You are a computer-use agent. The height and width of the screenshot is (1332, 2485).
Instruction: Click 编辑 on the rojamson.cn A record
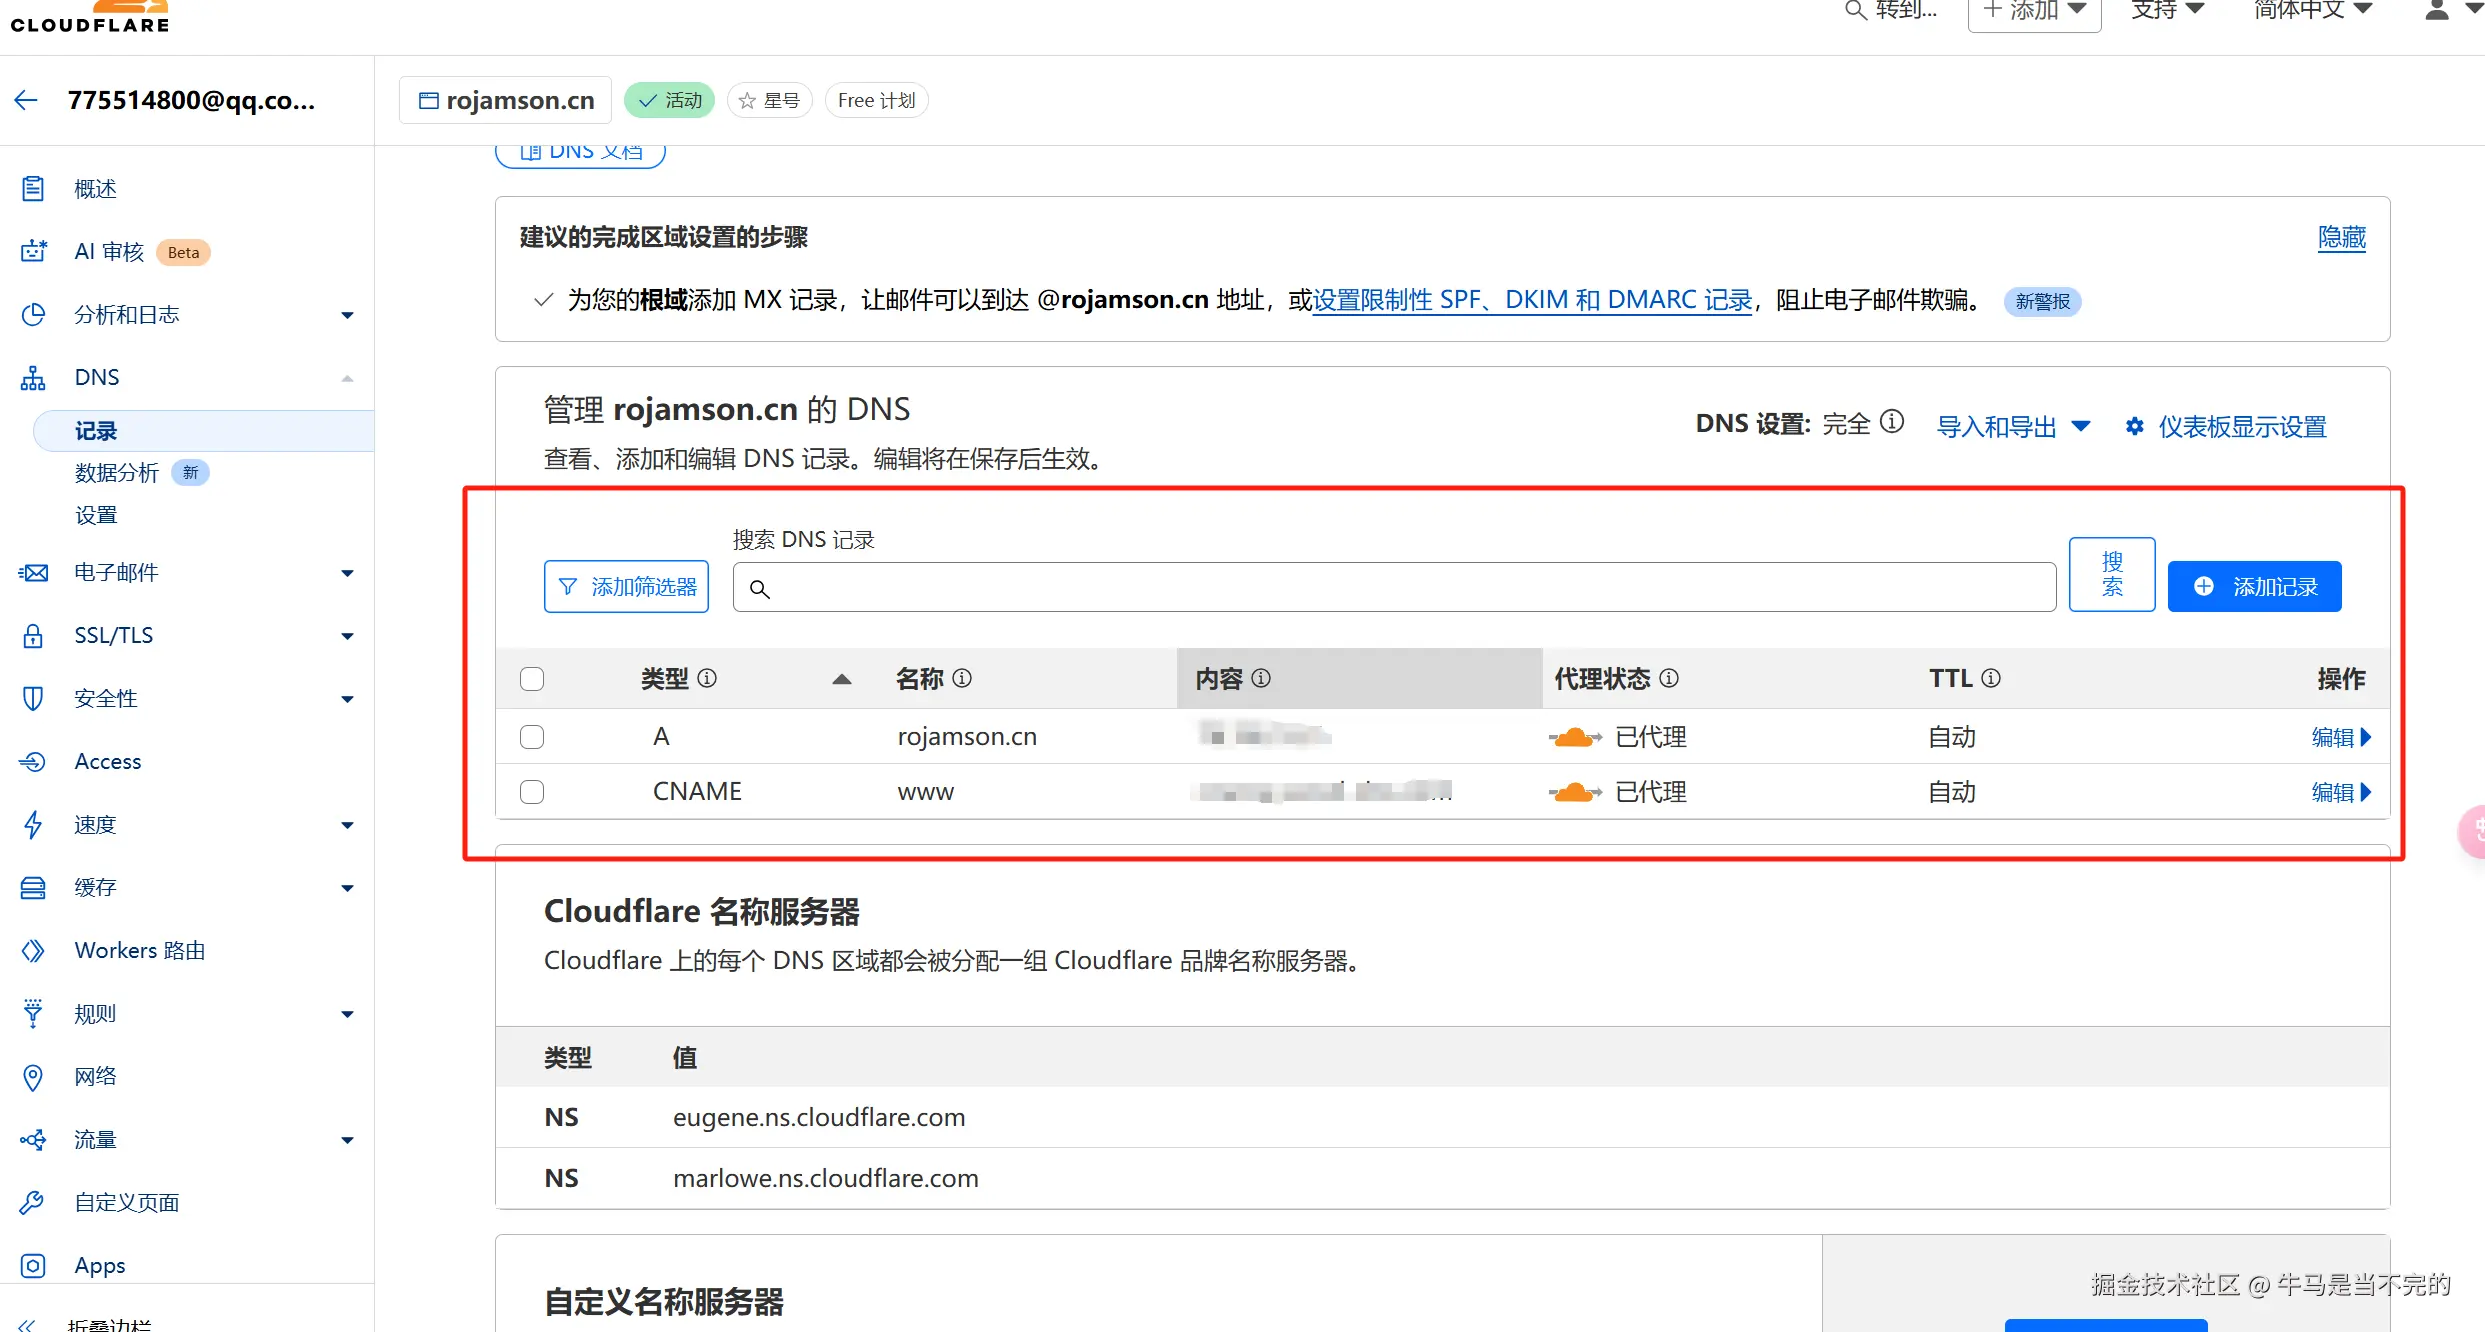click(2341, 737)
